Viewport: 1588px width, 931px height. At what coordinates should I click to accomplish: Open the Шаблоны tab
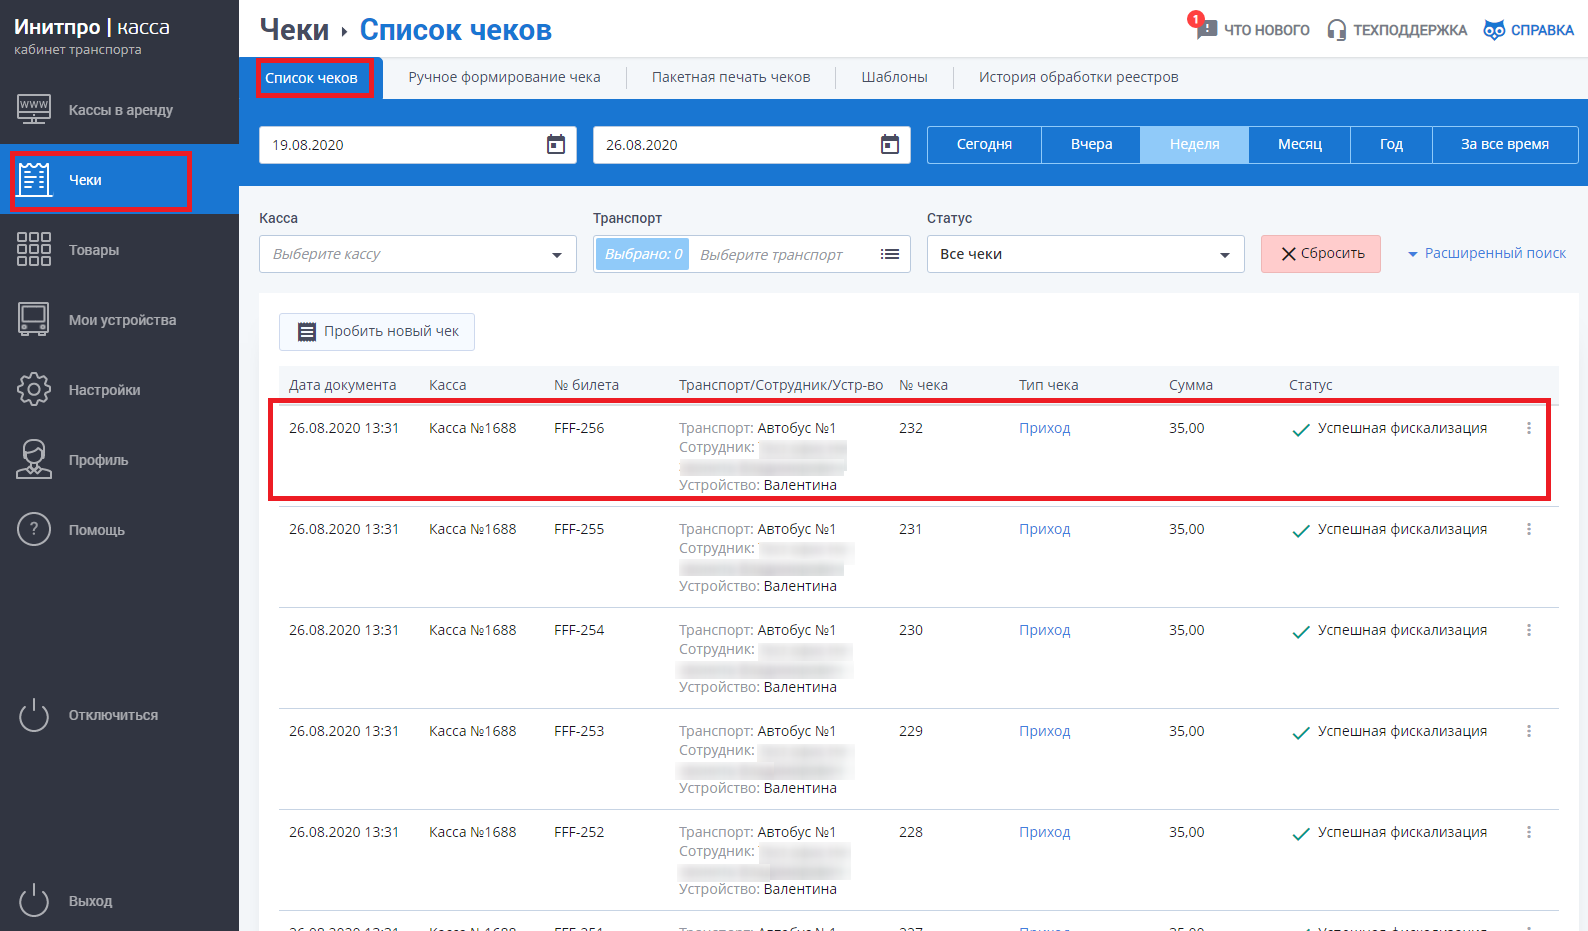[x=895, y=77]
